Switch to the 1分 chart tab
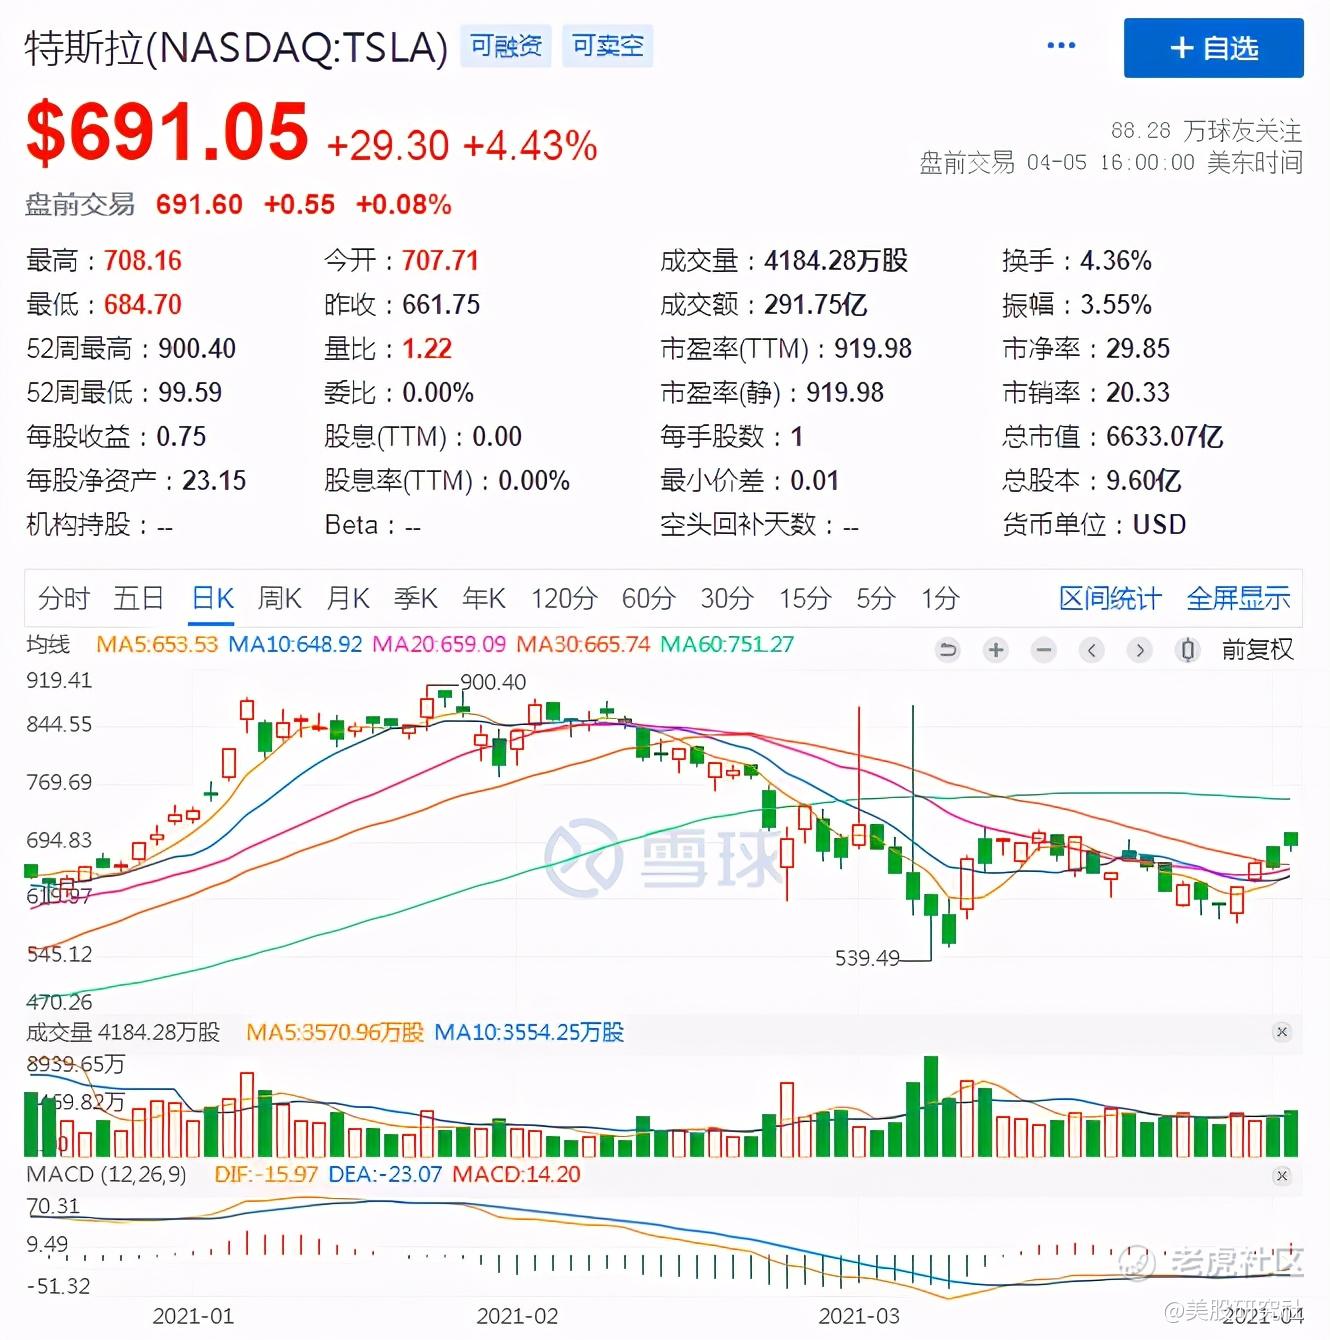This screenshot has width=1330, height=1340. click(x=940, y=598)
